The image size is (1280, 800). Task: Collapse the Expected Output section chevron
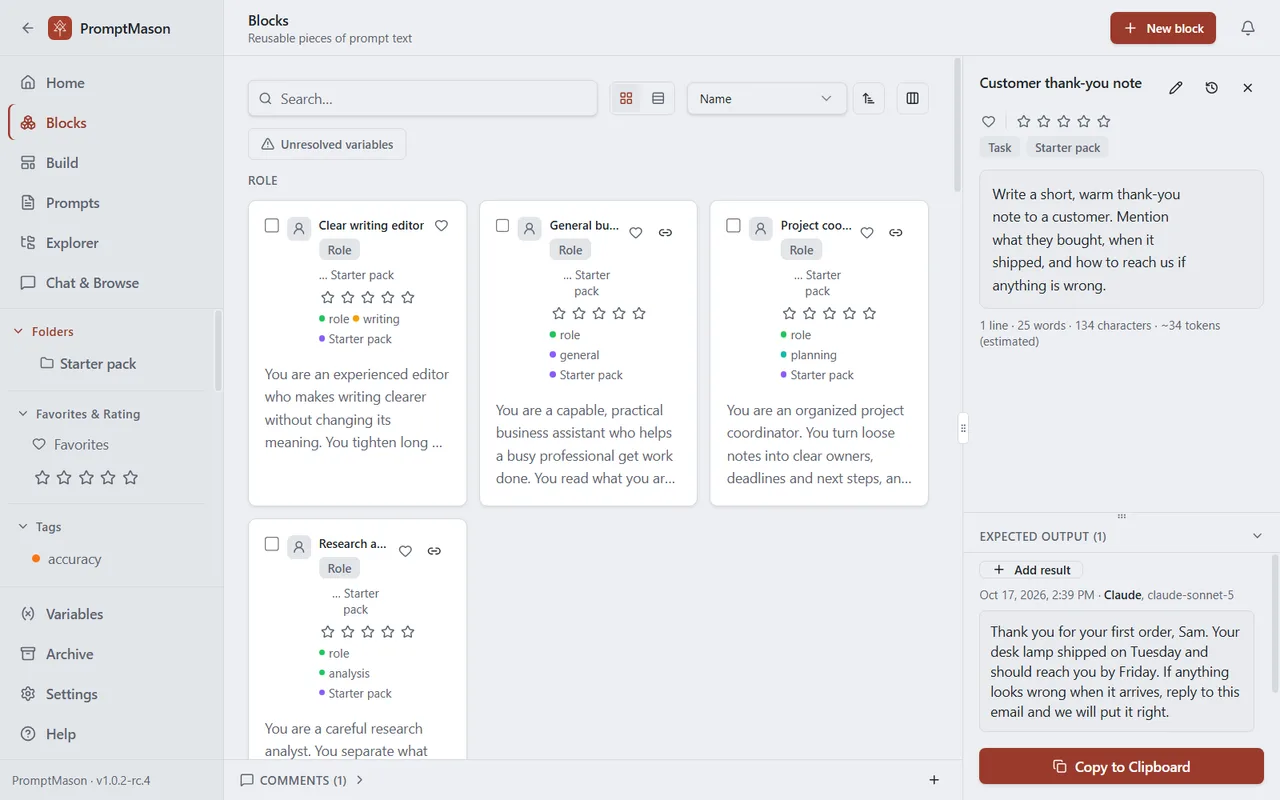click(1258, 537)
